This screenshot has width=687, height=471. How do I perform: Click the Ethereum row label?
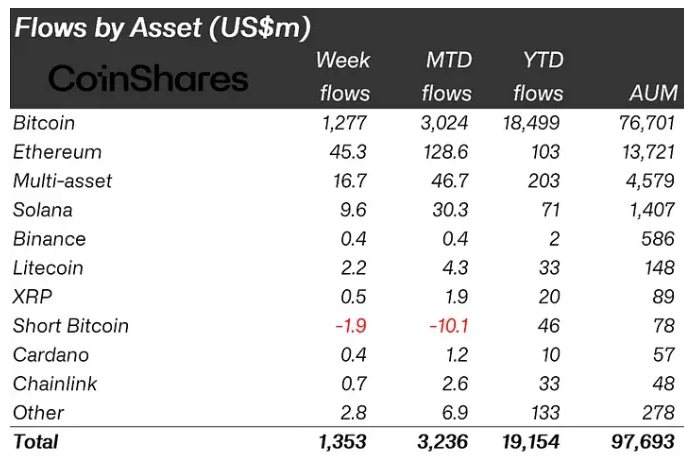tap(57, 152)
